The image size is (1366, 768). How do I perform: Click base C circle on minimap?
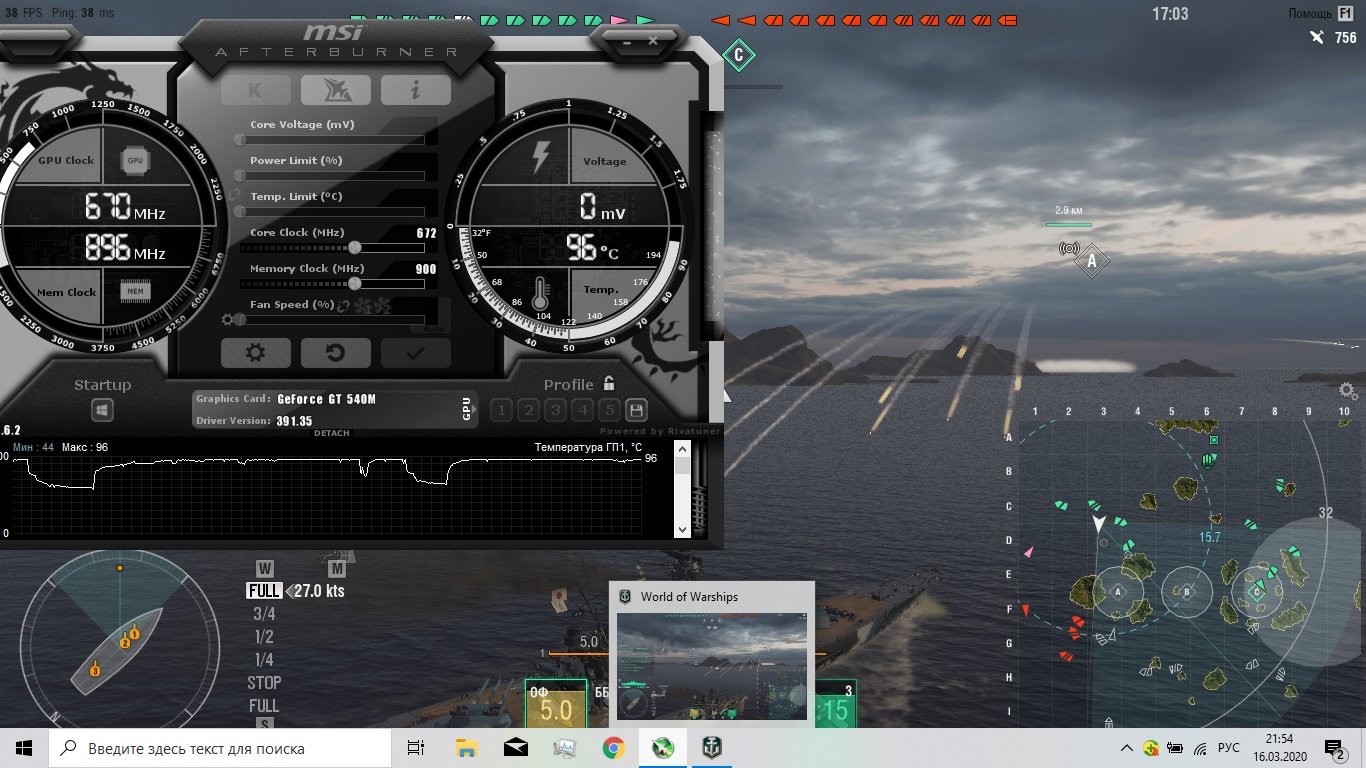coord(1256,591)
